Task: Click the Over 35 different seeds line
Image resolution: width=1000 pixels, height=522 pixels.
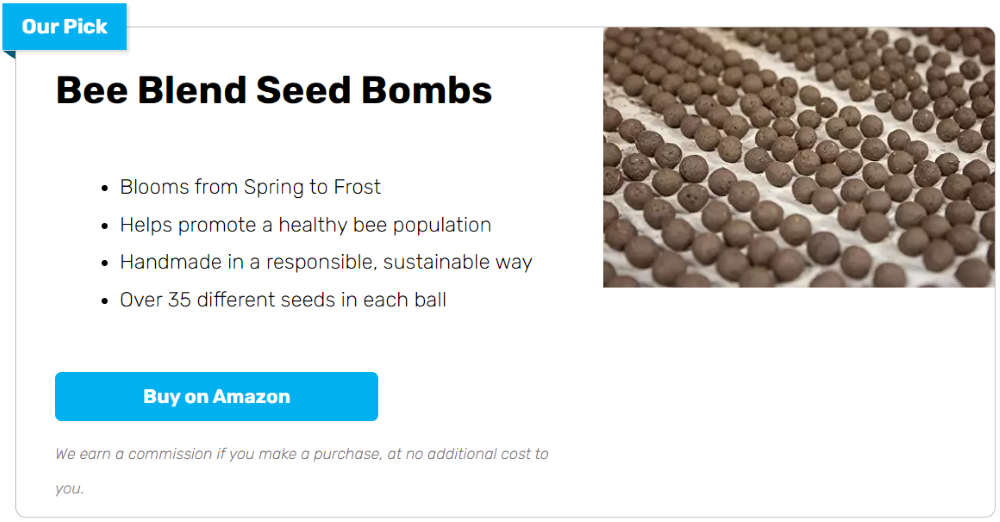Action: (283, 300)
